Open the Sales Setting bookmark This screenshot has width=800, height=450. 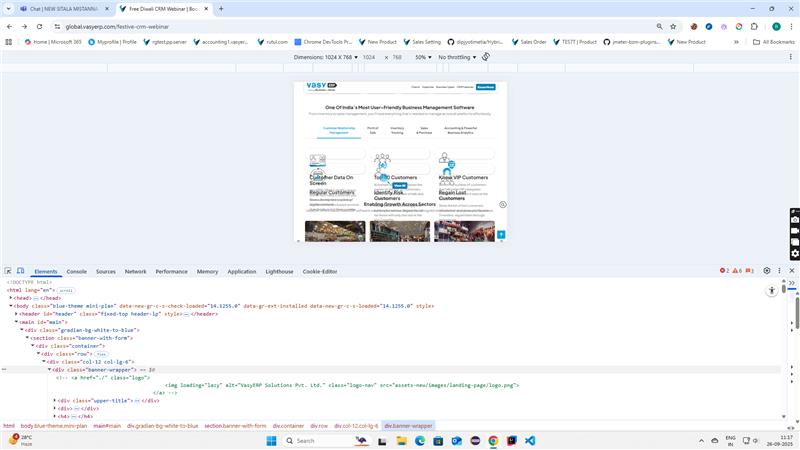pyautogui.click(x=424, y=42)
